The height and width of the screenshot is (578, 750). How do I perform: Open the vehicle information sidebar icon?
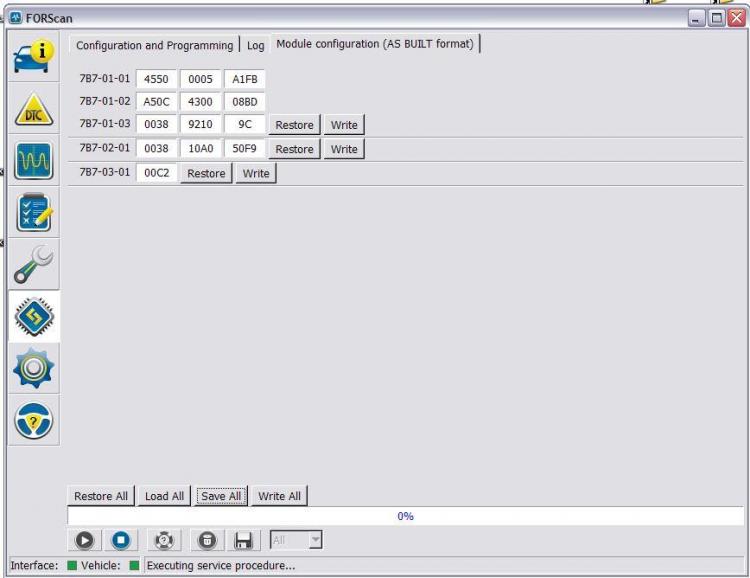[x=33, y=57]
